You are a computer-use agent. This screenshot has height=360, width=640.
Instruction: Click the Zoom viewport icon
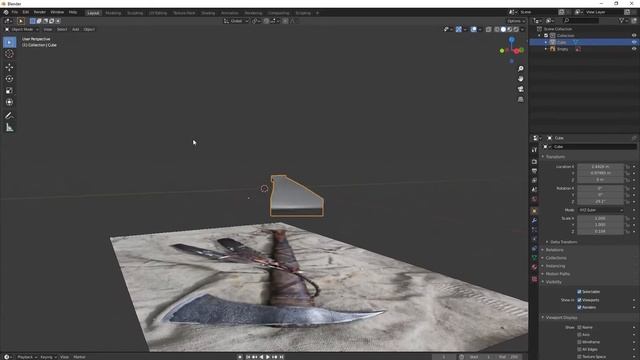point(520,69)
